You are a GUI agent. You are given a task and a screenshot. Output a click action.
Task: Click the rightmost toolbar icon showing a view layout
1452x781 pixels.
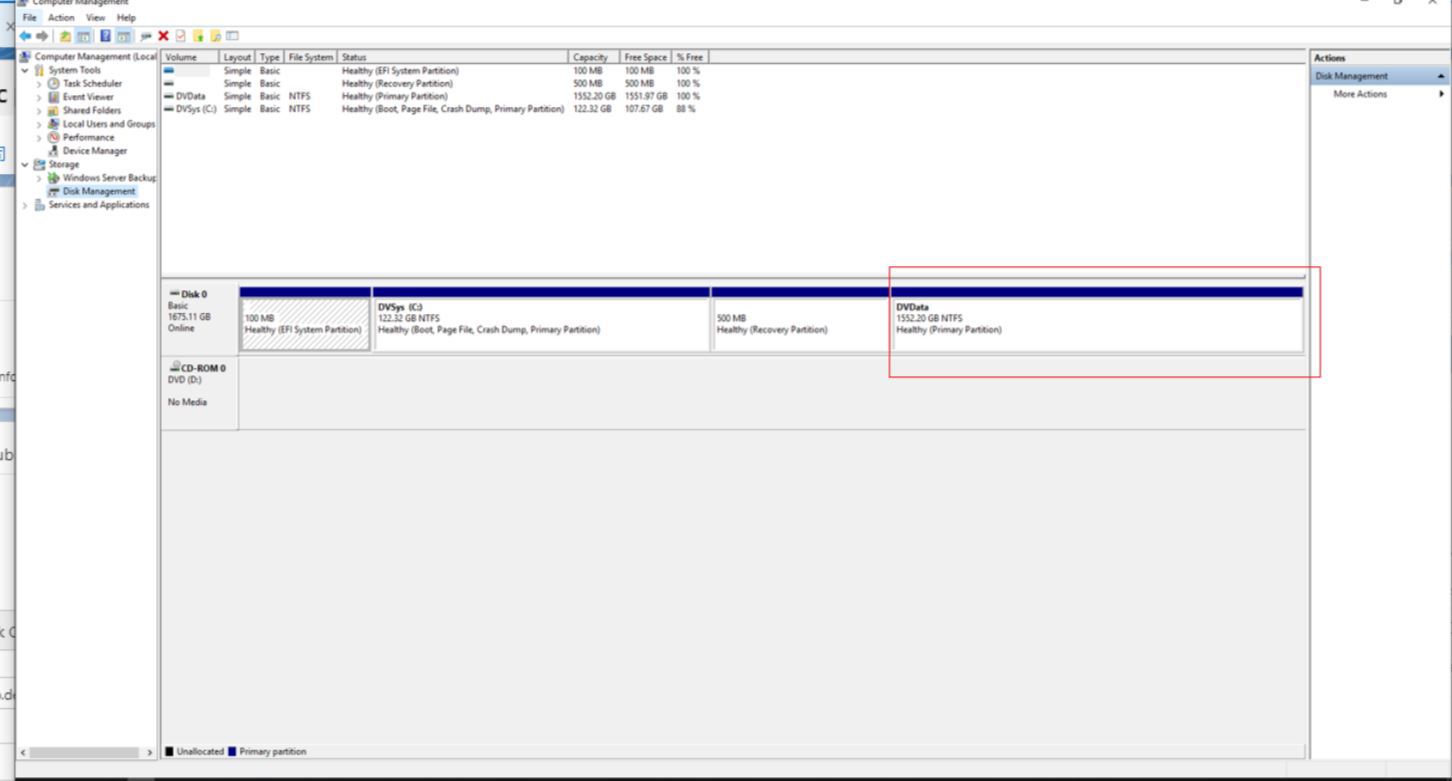(232, 36)
